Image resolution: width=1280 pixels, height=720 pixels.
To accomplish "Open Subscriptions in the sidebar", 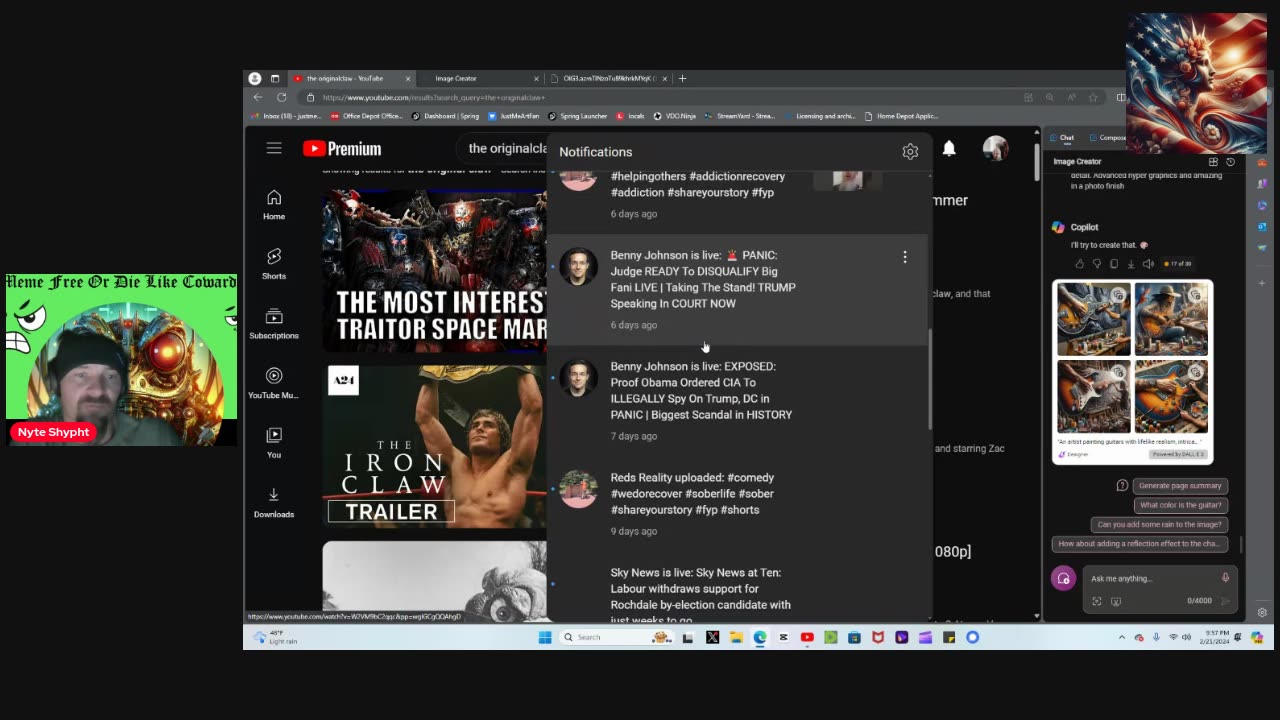I will click(274, 323).
